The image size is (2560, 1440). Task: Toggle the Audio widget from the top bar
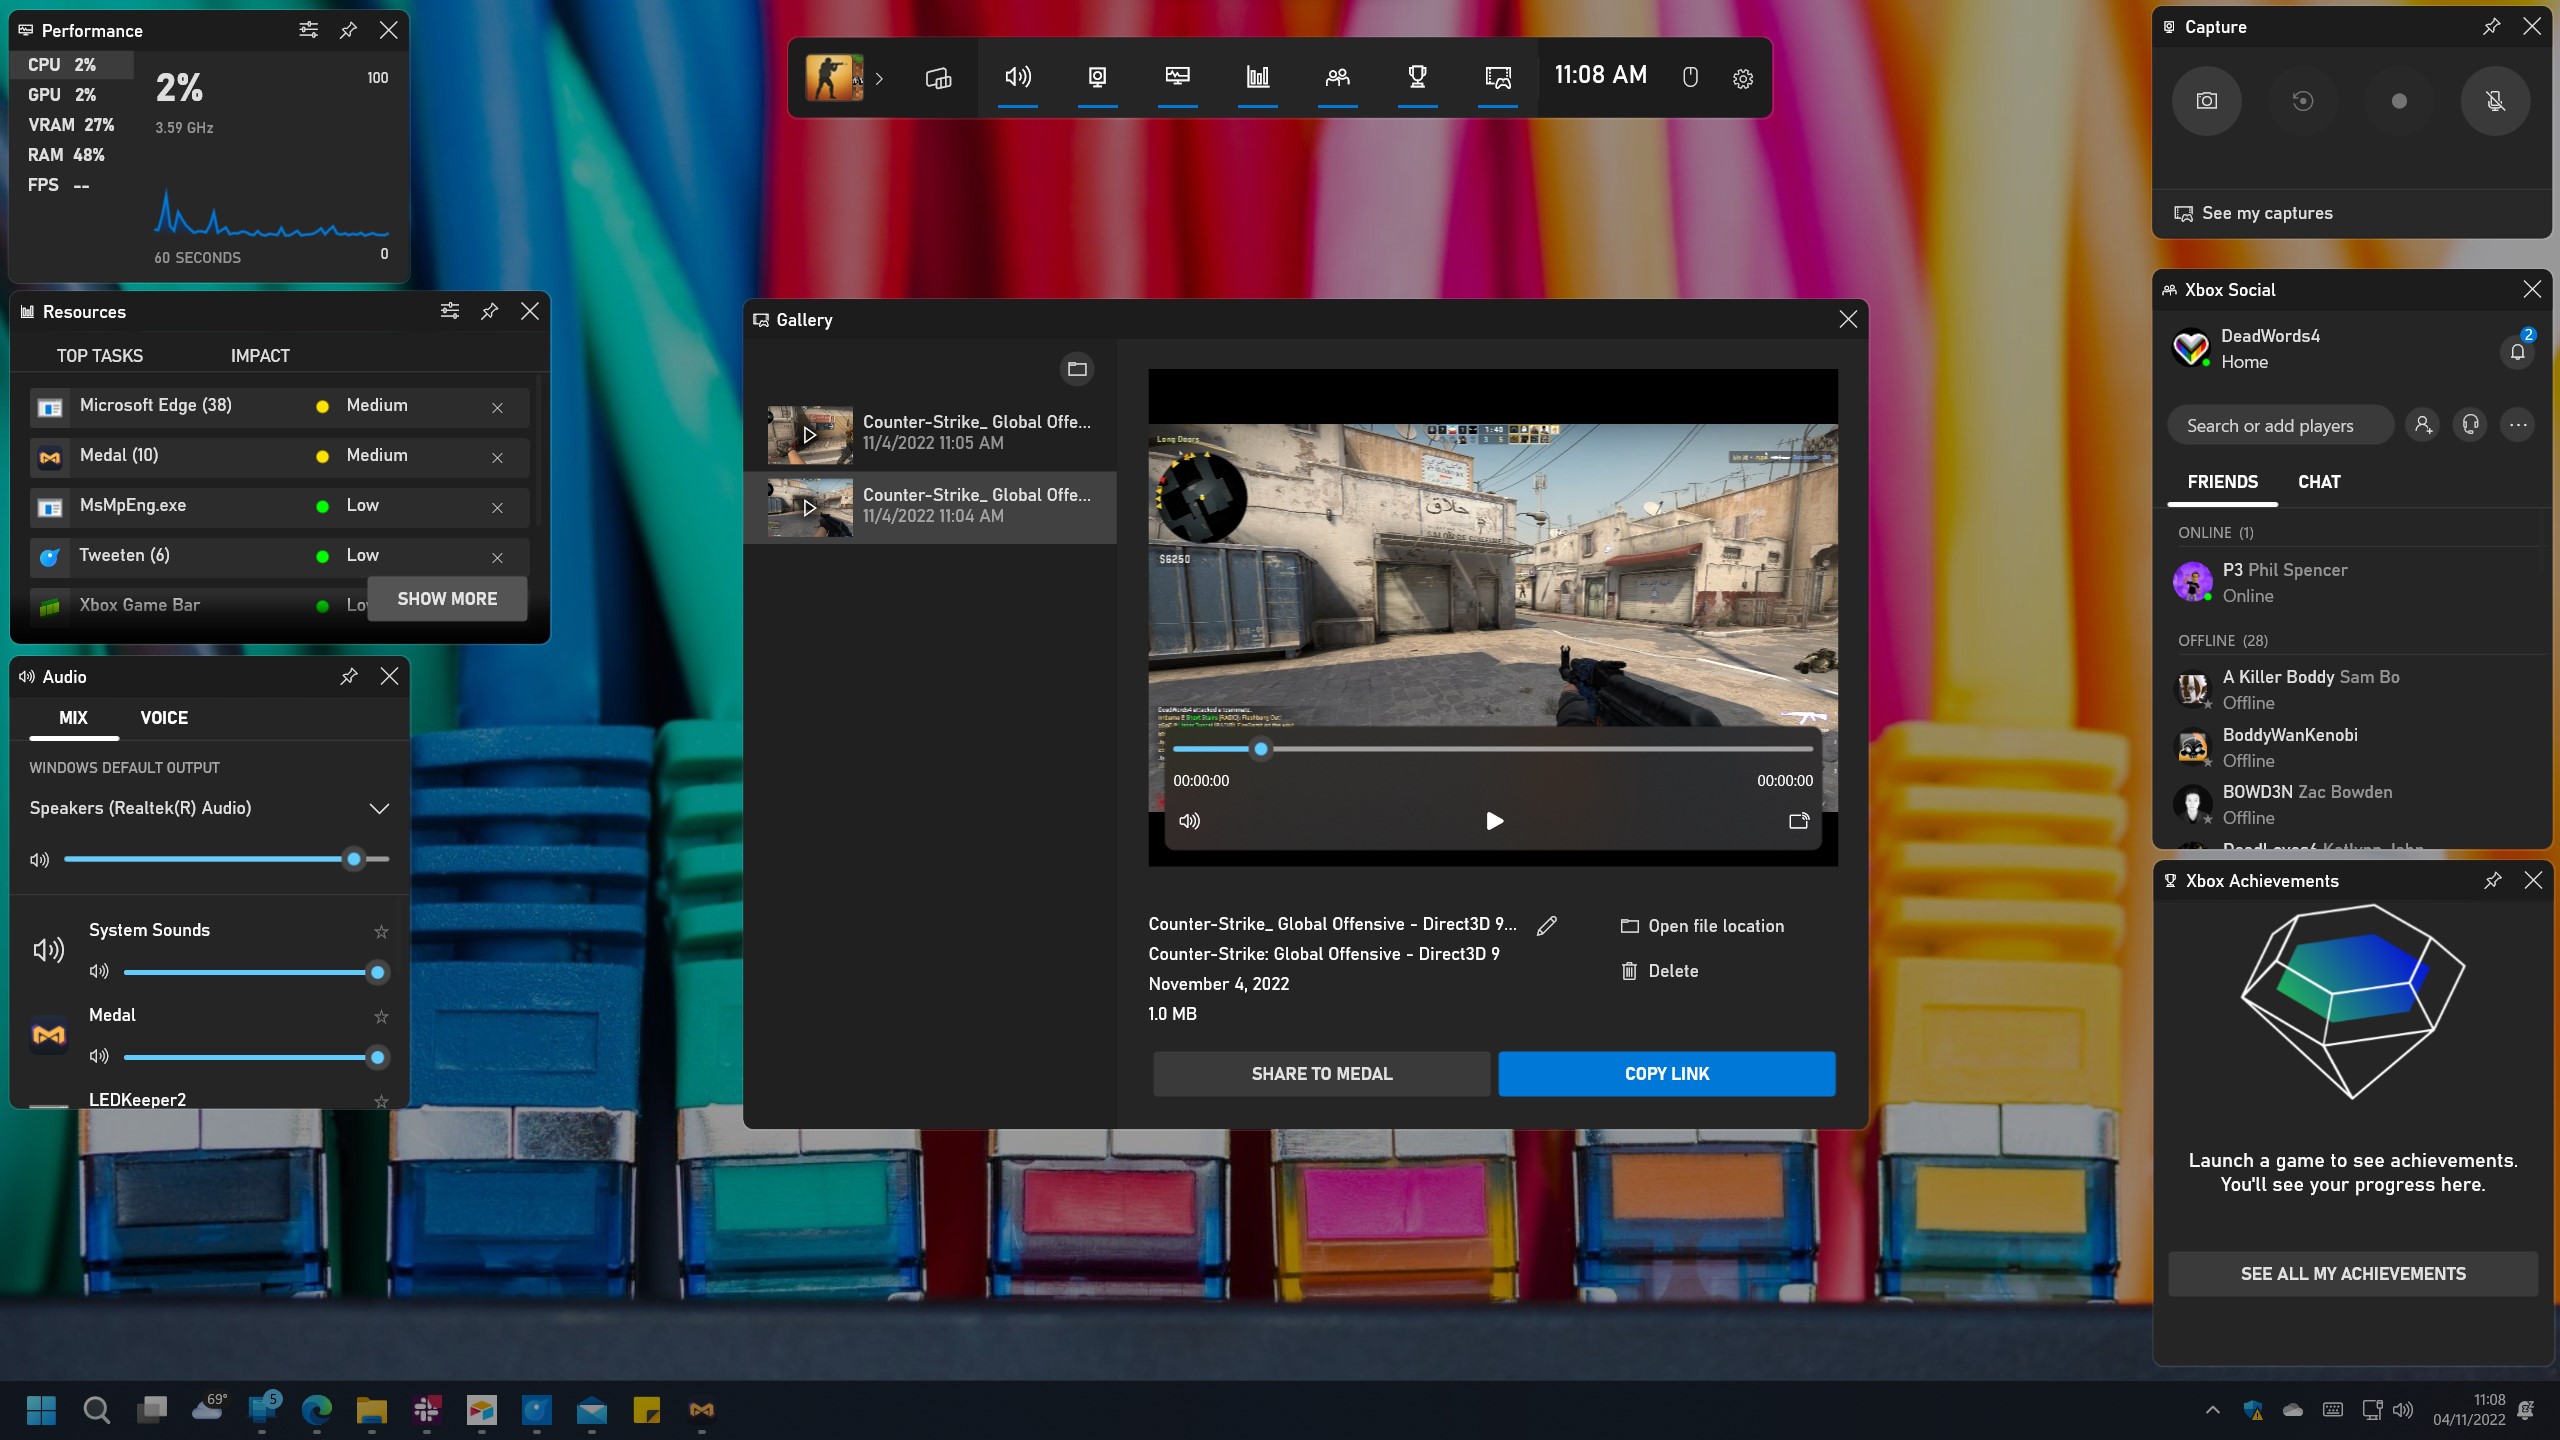coord(1018,78)
